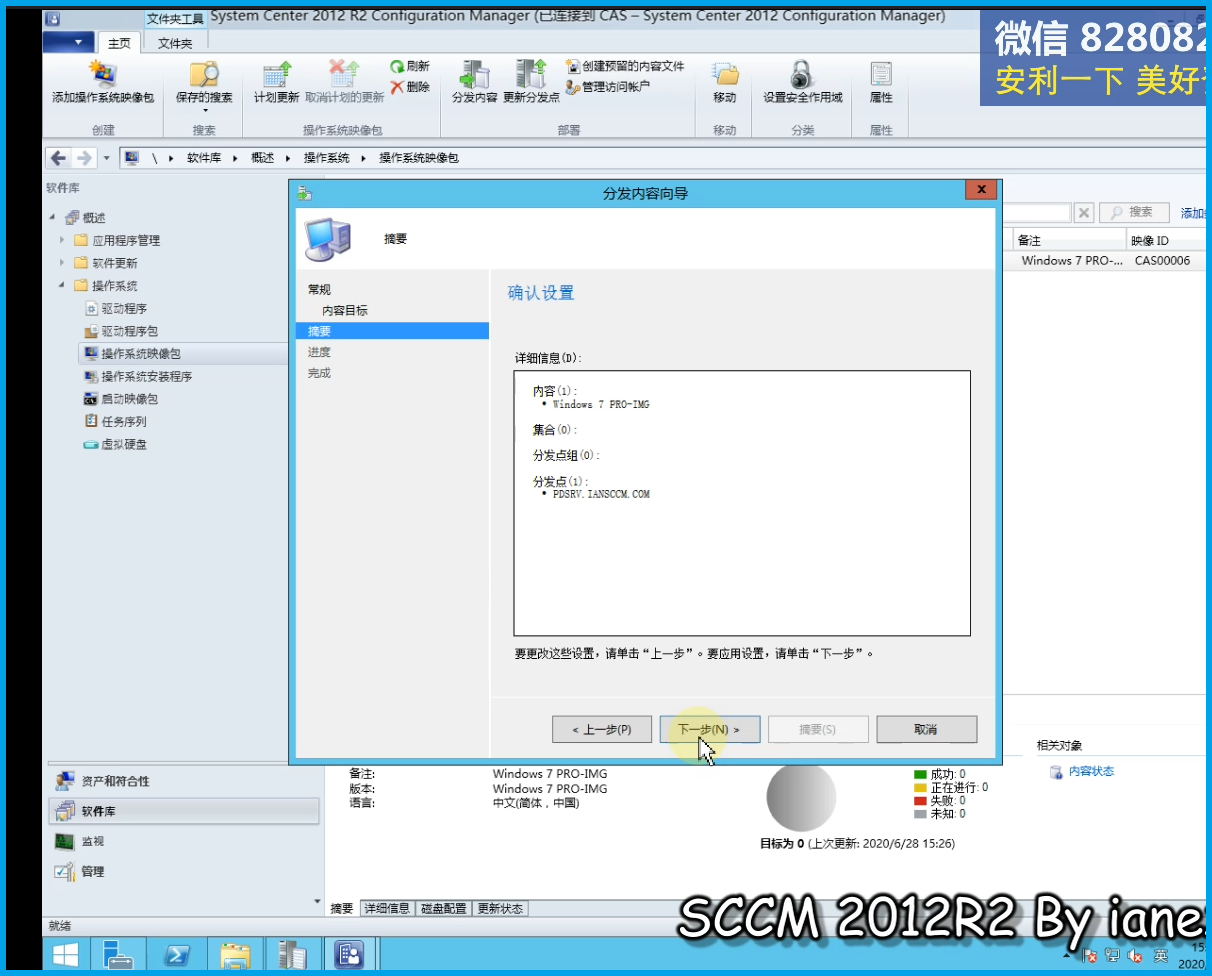Expand 软件更新 tree node
The image size is (1212, 976).
(62, 263)
